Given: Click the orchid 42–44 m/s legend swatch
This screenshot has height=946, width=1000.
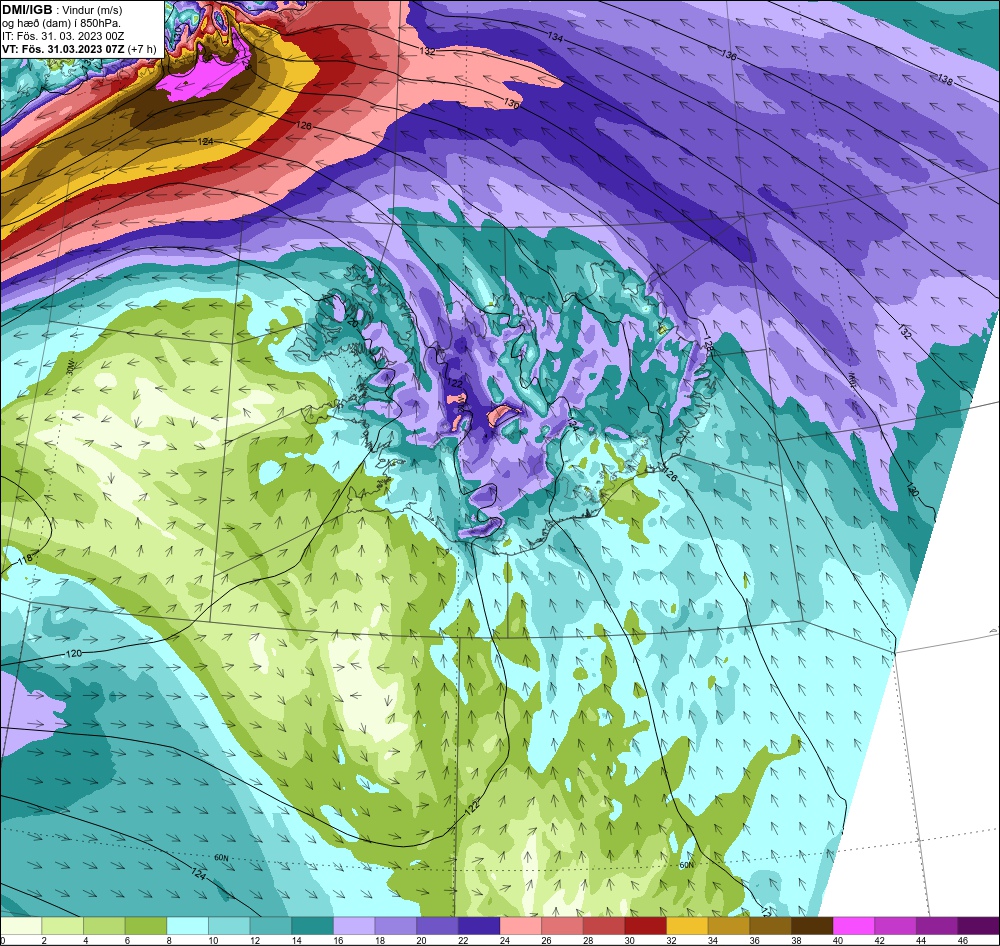Looking at the screenshot, I should (896, 926).
